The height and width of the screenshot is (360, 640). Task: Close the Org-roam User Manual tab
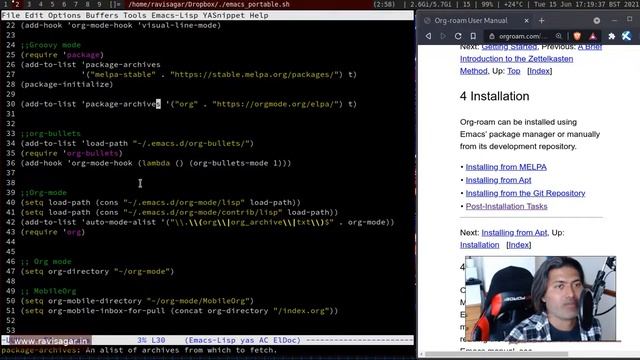coord(527,20)
